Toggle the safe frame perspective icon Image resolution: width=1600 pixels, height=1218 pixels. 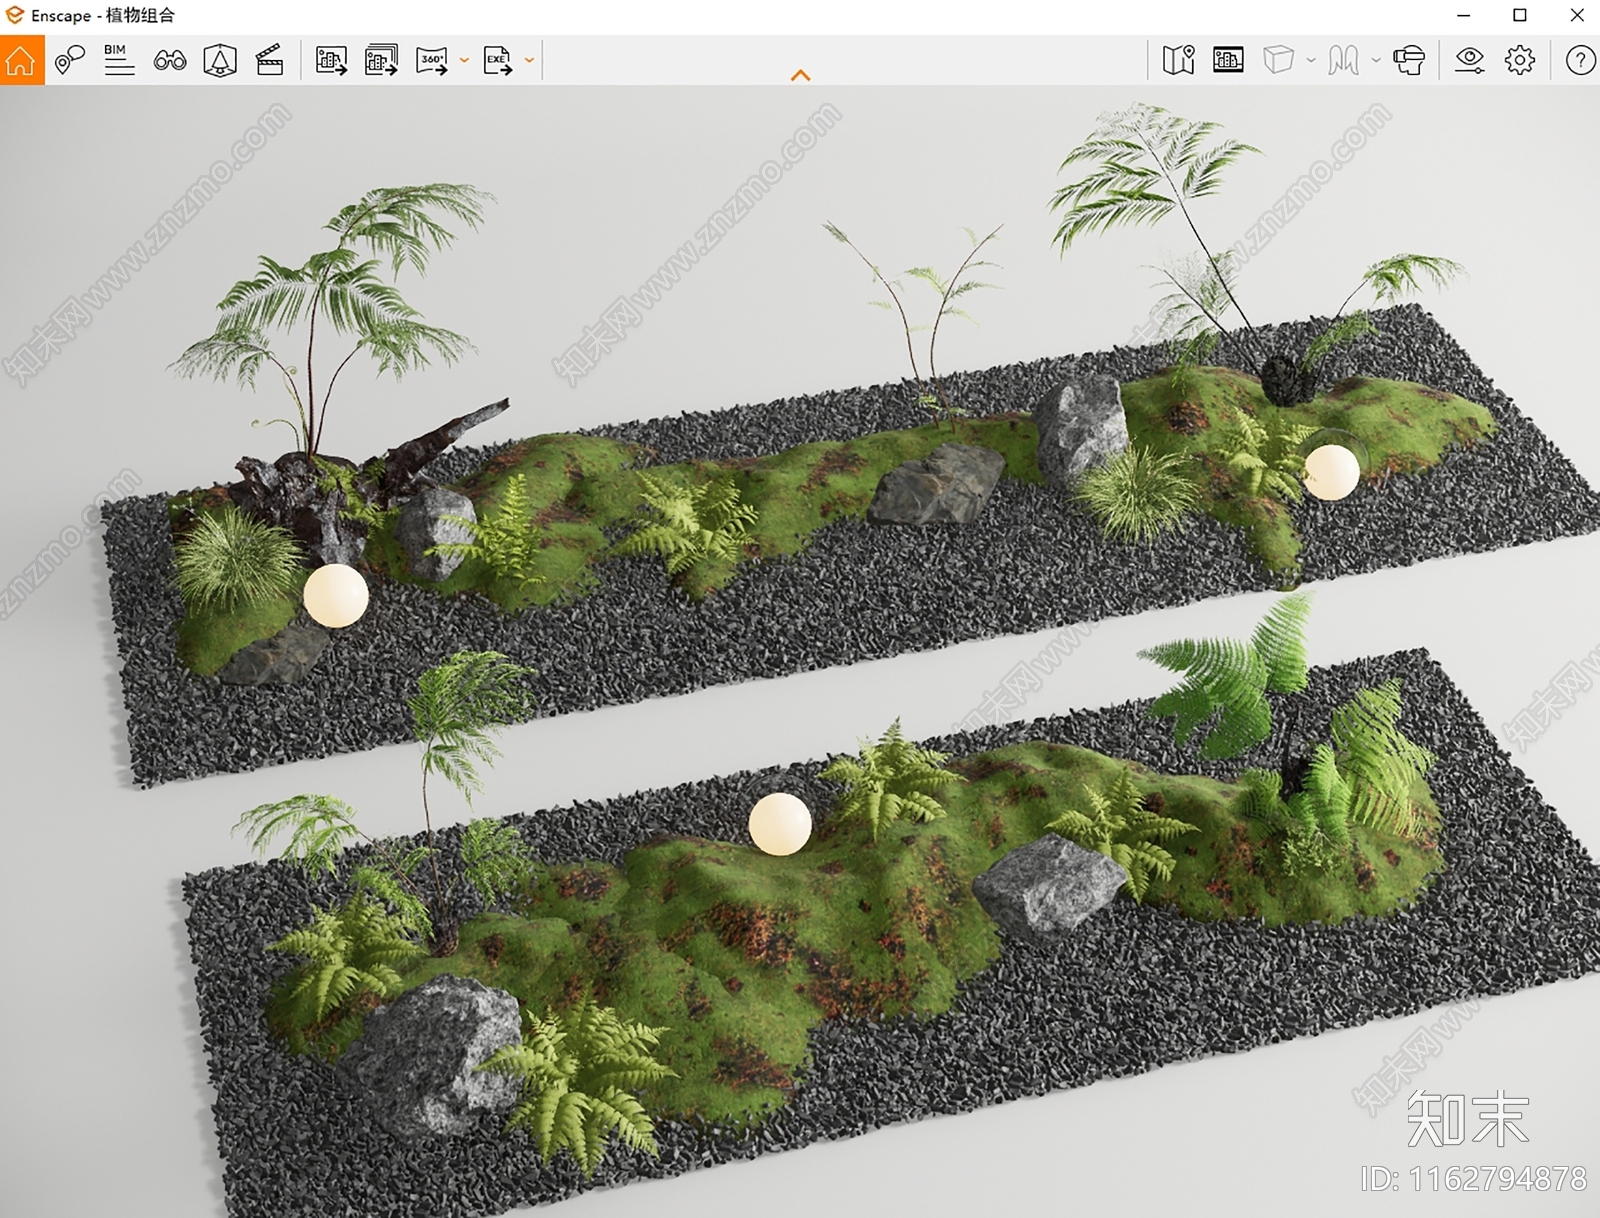point(220,60)
